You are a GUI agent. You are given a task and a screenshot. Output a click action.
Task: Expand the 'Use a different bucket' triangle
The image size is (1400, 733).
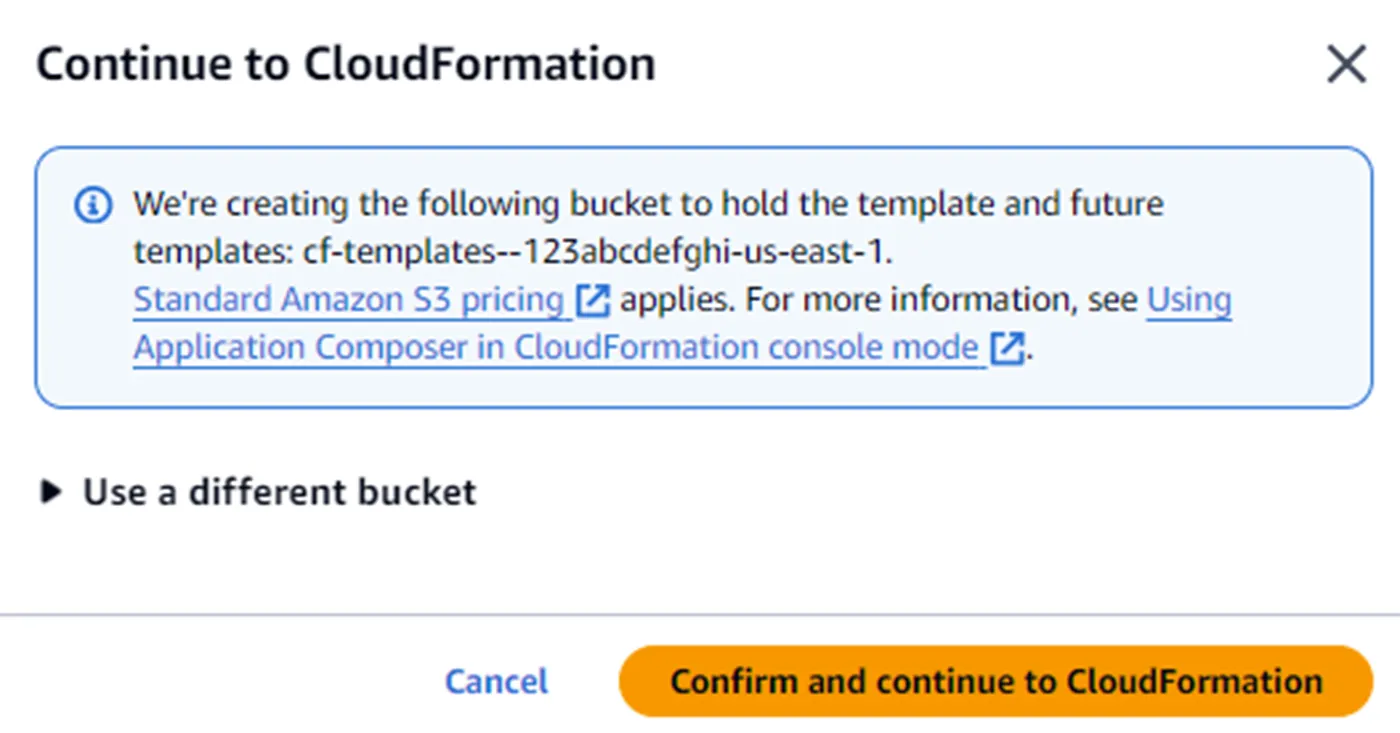(x=51, y=492)
